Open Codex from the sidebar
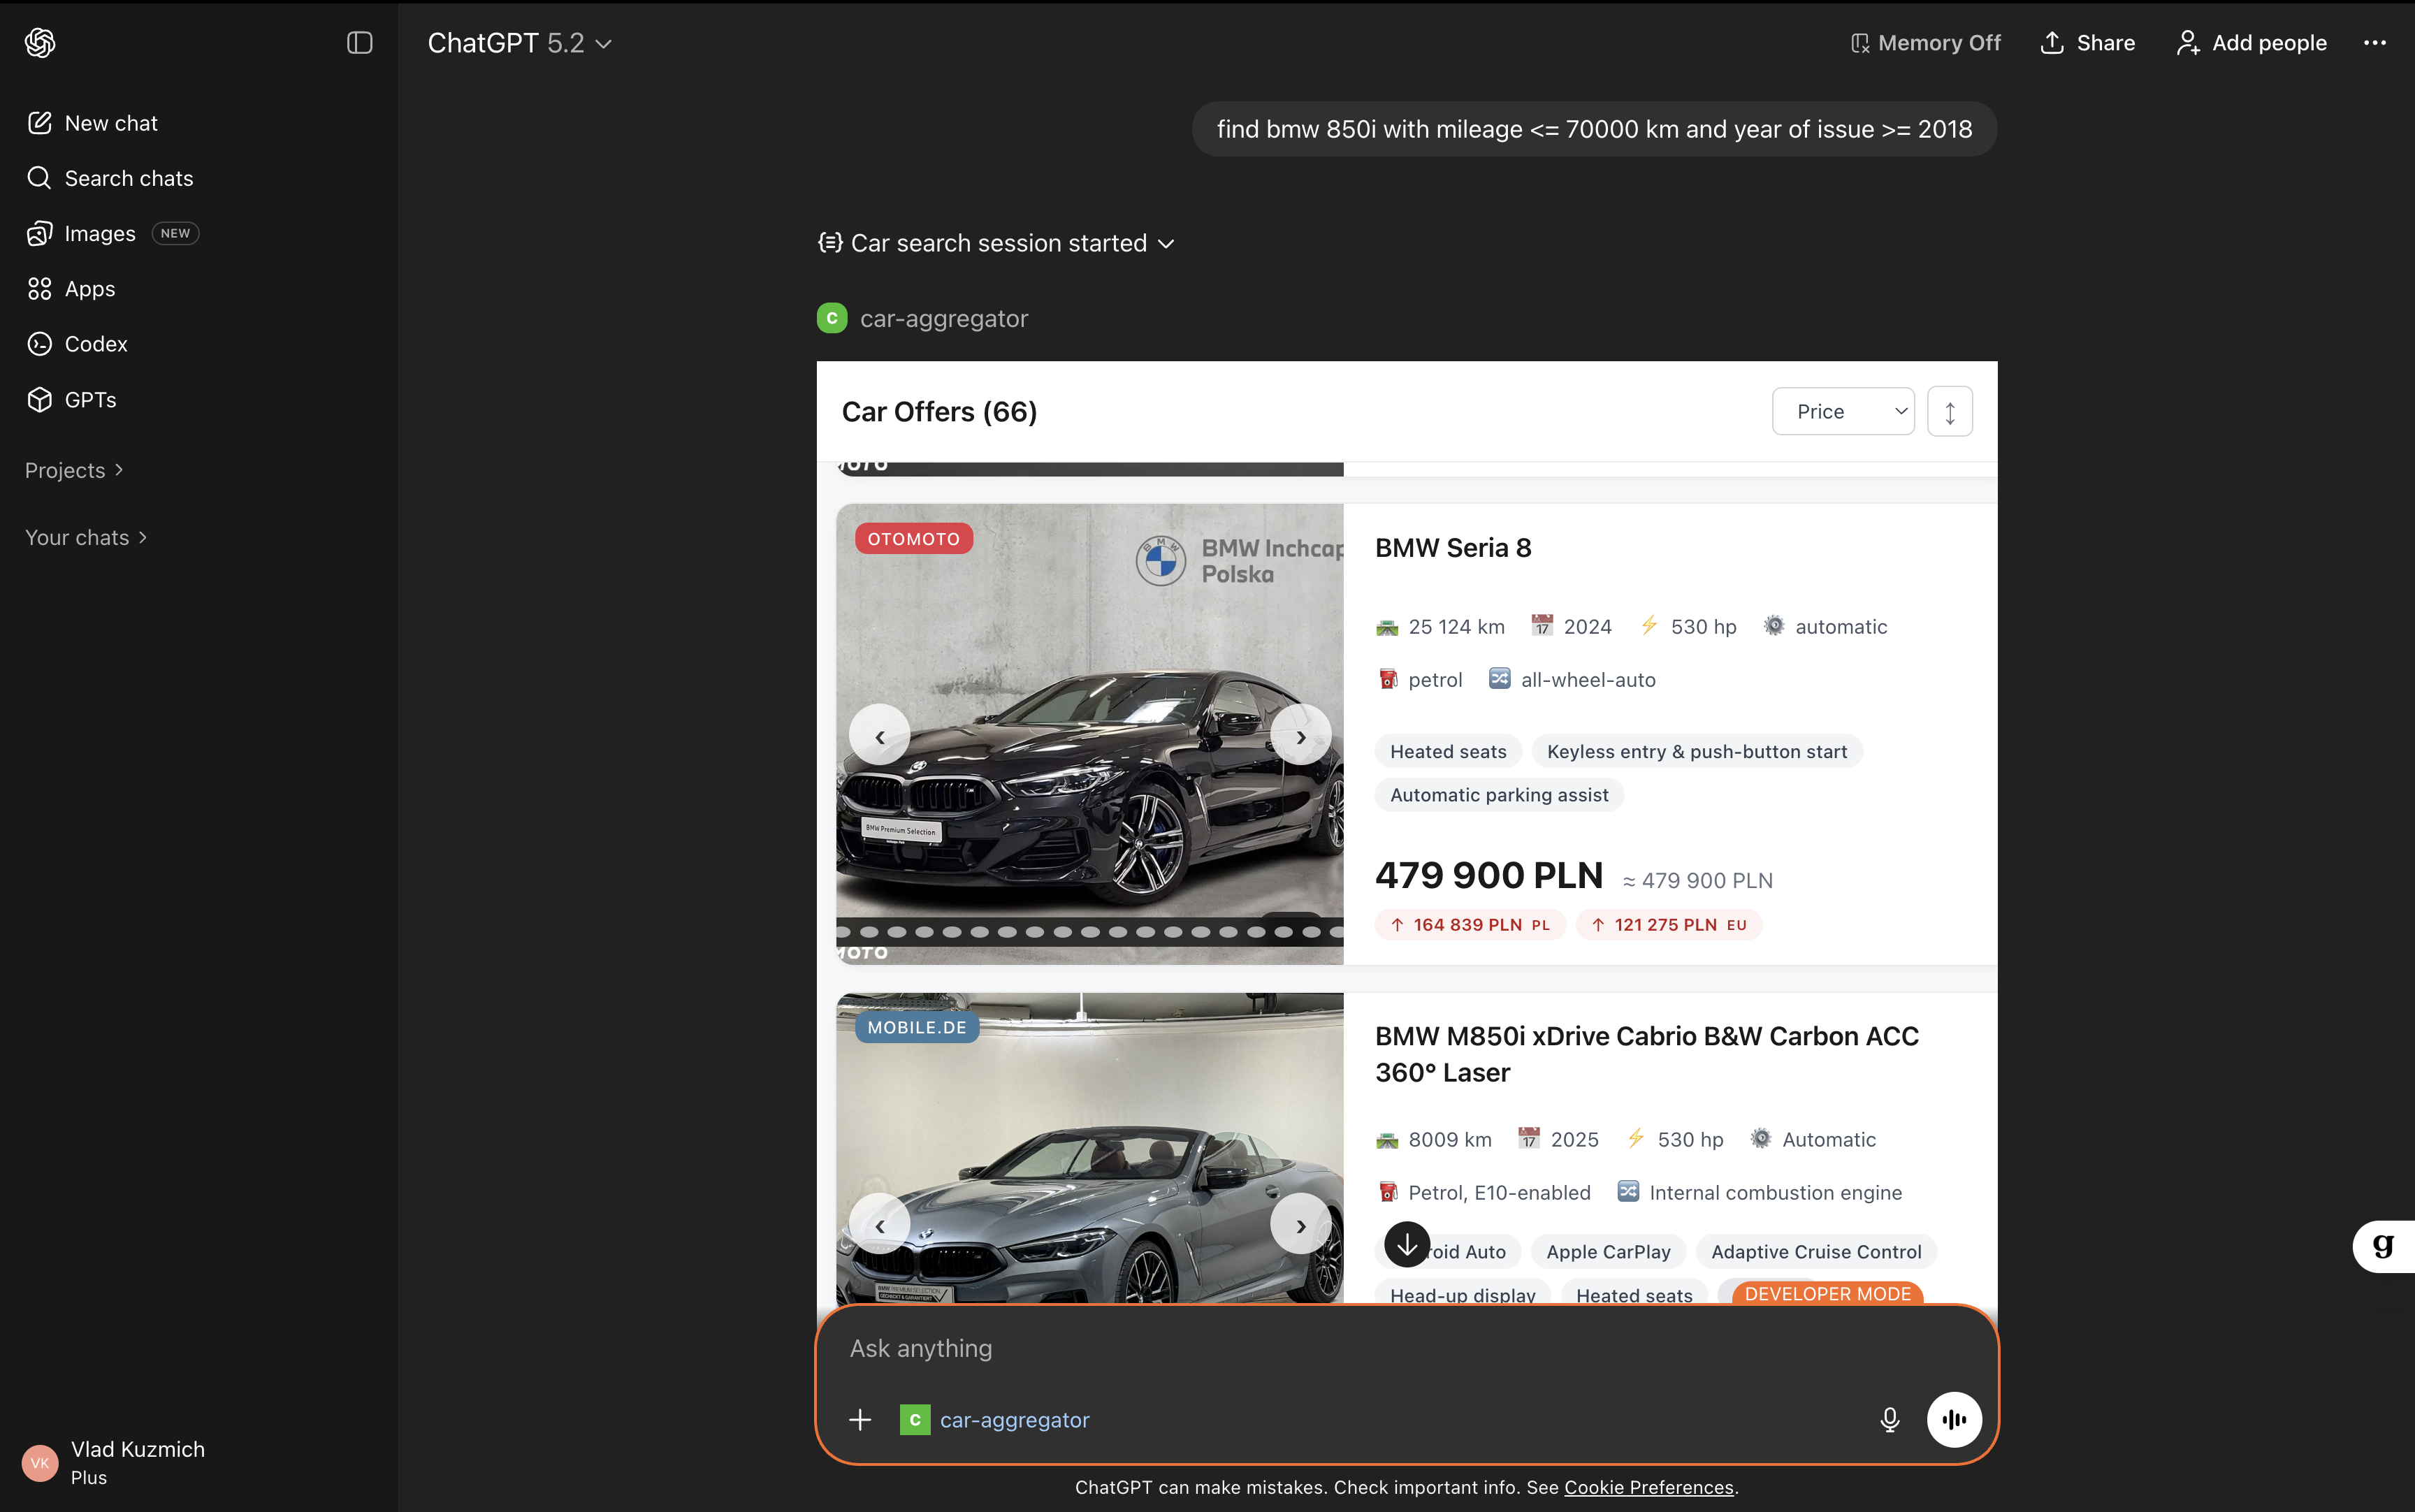Screen dimensions: 2415x1512 (x=95, y=344)
